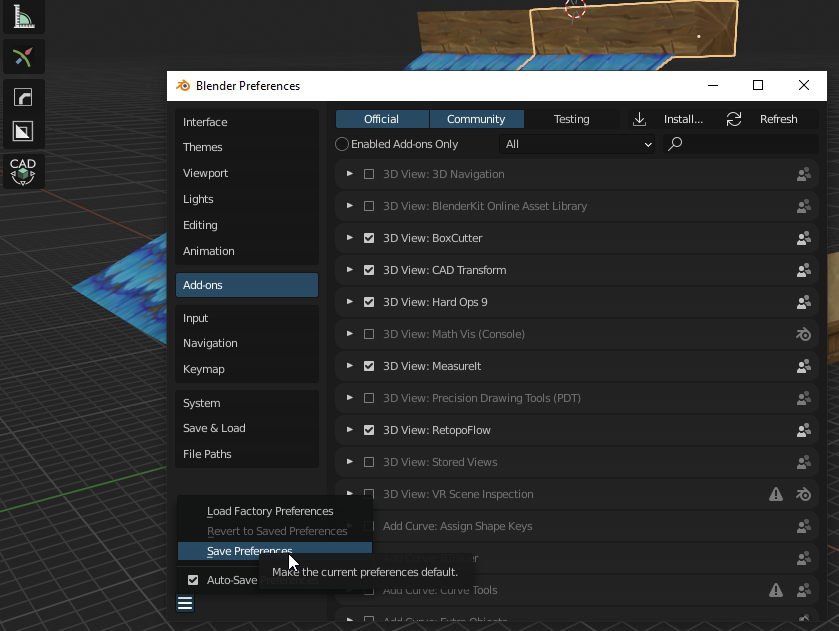Expand the BlenderKit add-on details
Viewport: 839px width, 631px height.
[349, 206]
